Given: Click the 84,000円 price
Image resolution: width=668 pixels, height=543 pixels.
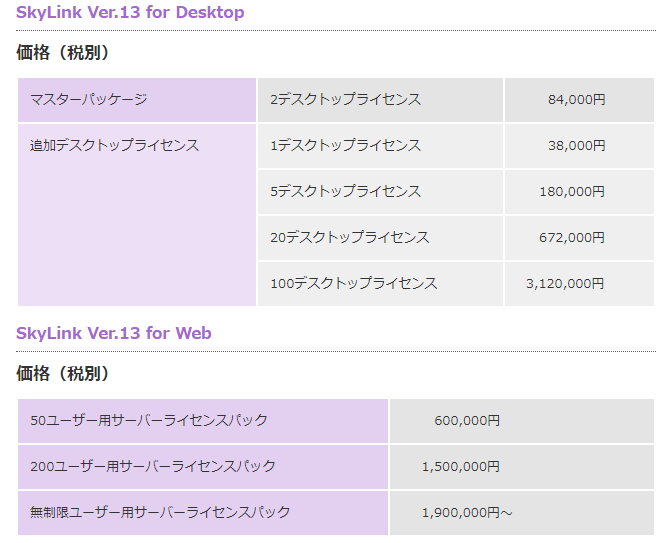Looking at the screenshot, I should [x=576, y=99].
